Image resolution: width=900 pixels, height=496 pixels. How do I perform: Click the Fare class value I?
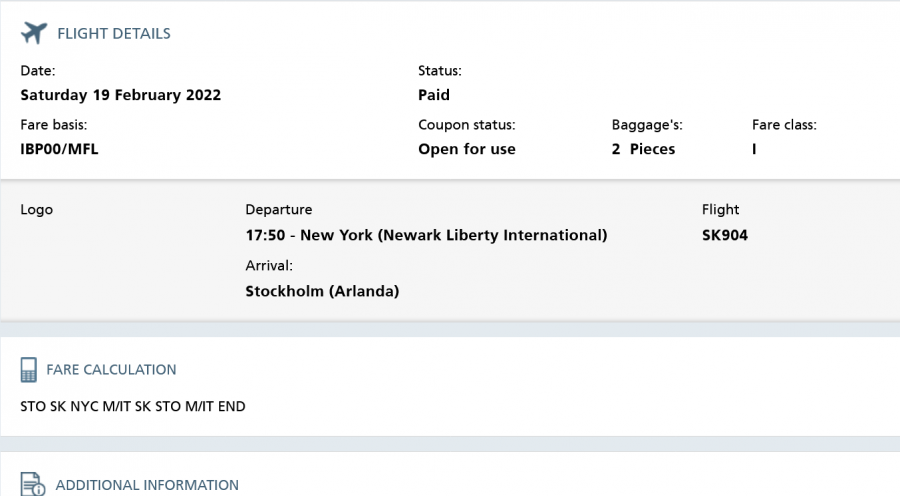click(x=755, y=150)
